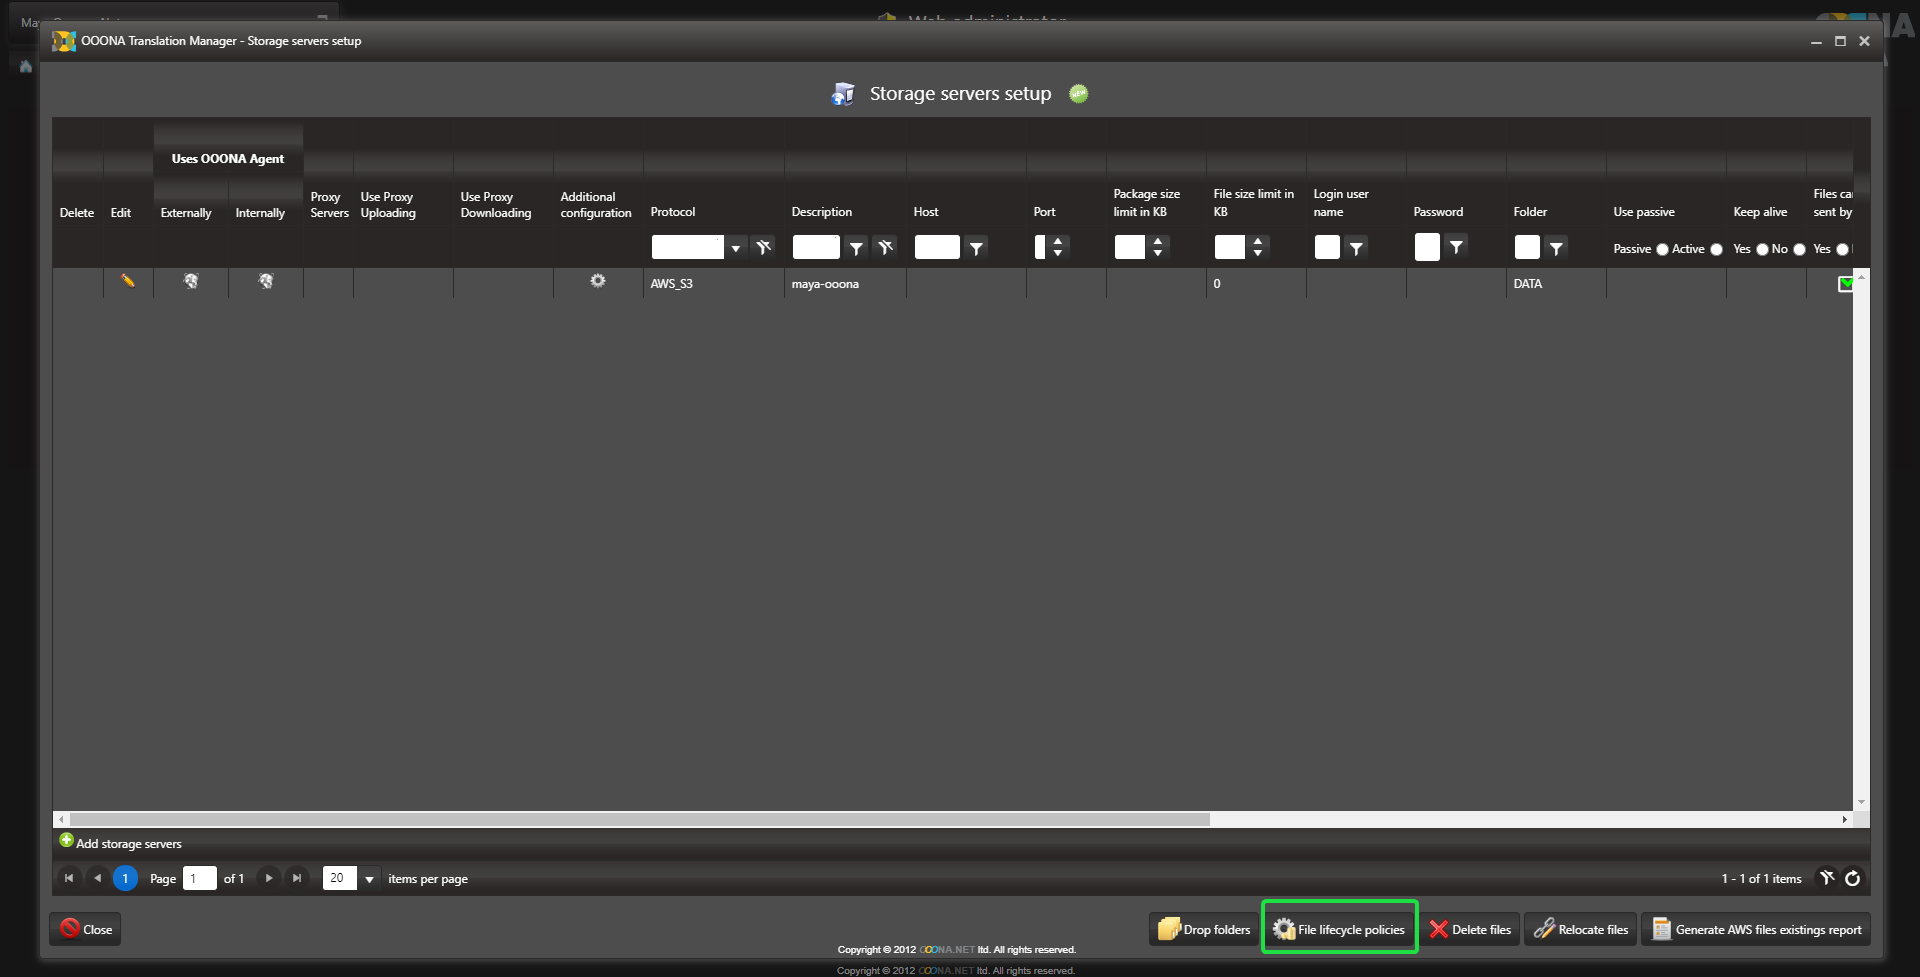Open Additional configuration gear for AWS_S3 row
1920x977 pixels.
(598, 281)
